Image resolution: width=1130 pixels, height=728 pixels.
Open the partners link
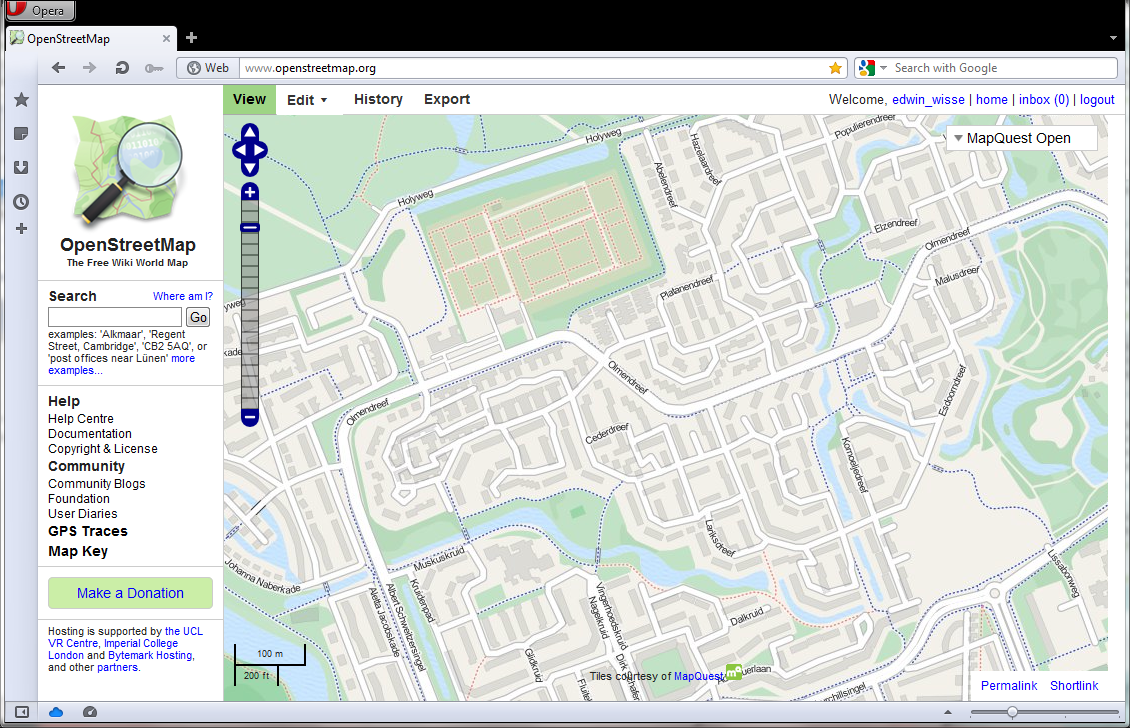pos(119,667)
